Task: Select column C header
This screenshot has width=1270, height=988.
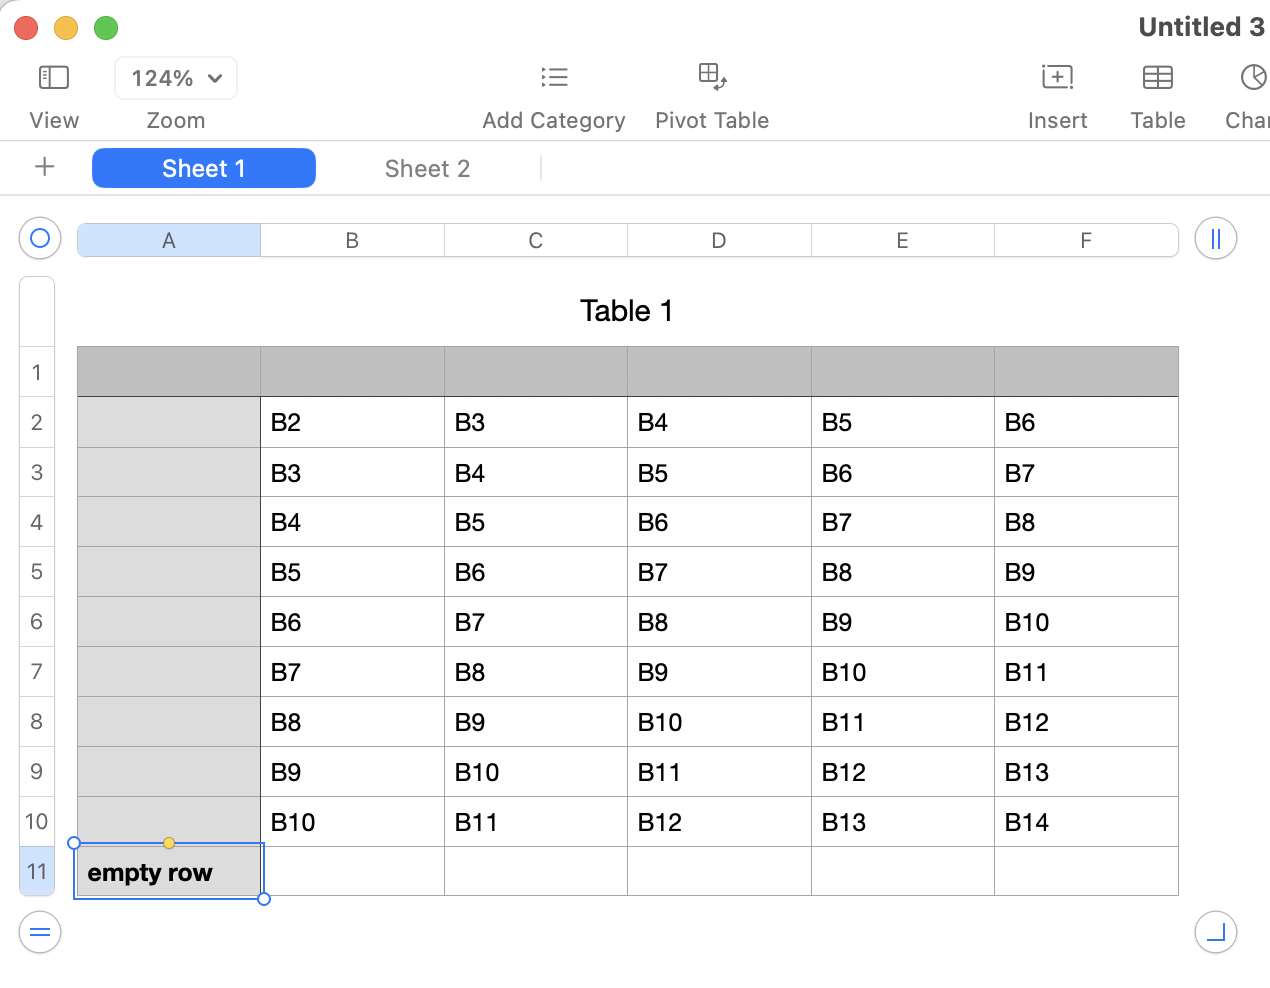Action: pyautogui.click(x=536, y=241)
